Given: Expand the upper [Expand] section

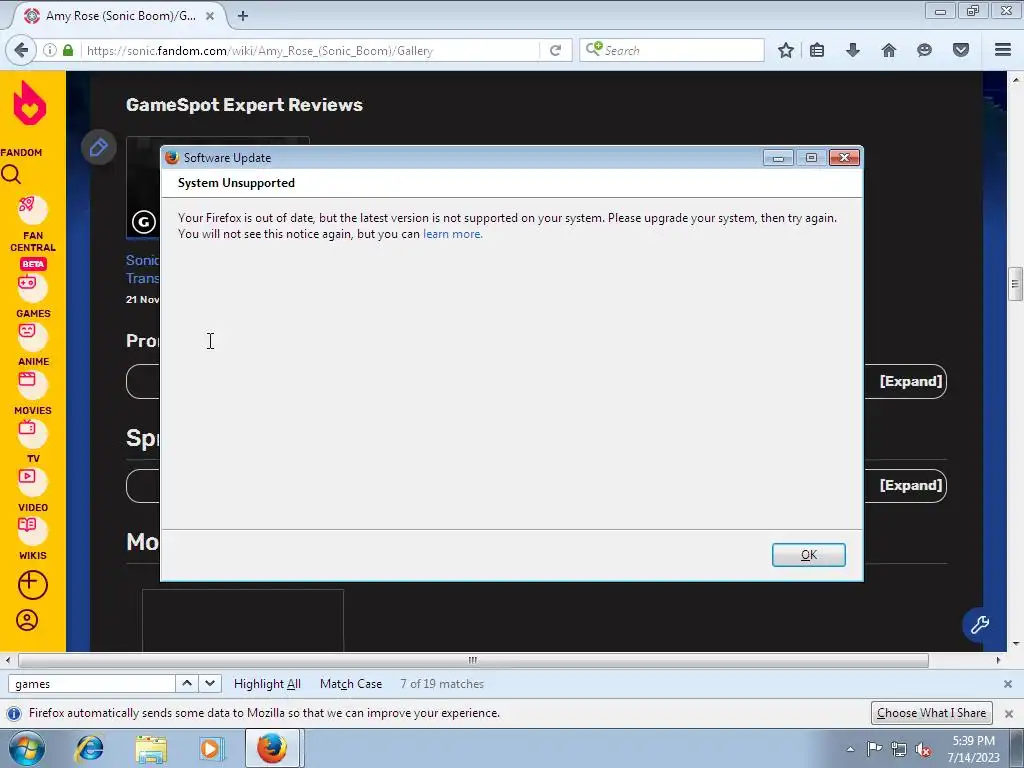Looking at the screenshot, I should (x=910, y=381).
